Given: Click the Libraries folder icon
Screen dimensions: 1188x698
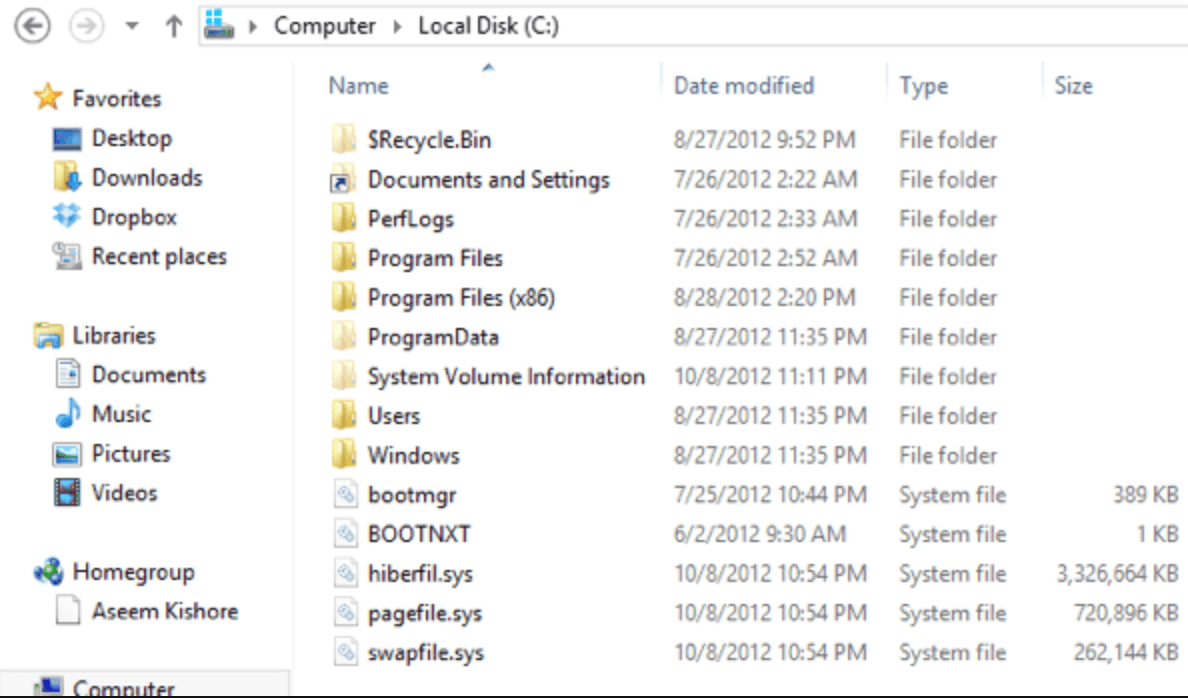Looking at the screenshot, I should click(x=48, y=335).
